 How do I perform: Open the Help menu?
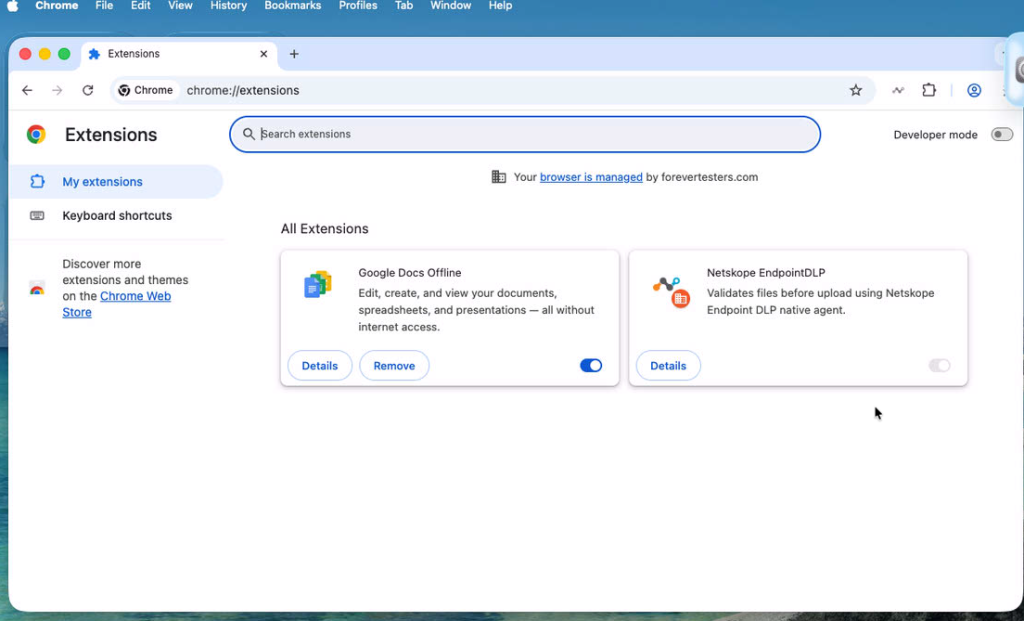tap(500, 6)
